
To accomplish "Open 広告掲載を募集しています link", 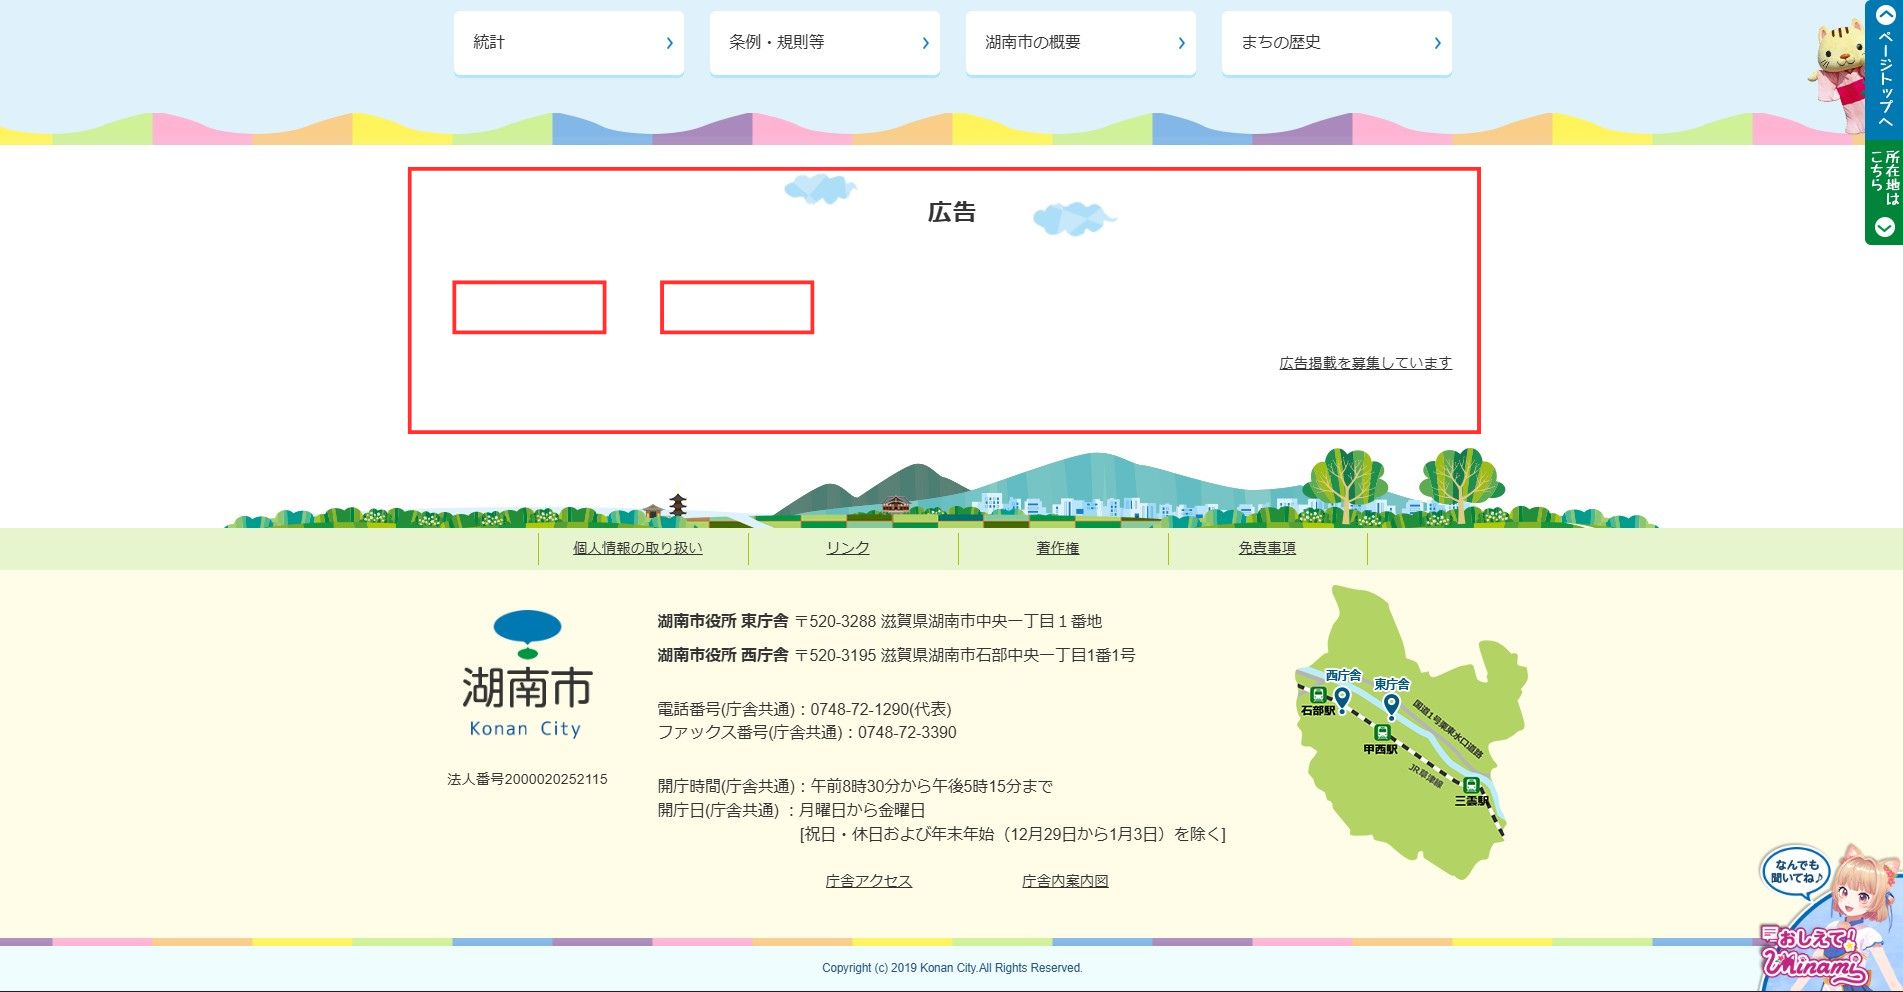I will click(1365, 363).
